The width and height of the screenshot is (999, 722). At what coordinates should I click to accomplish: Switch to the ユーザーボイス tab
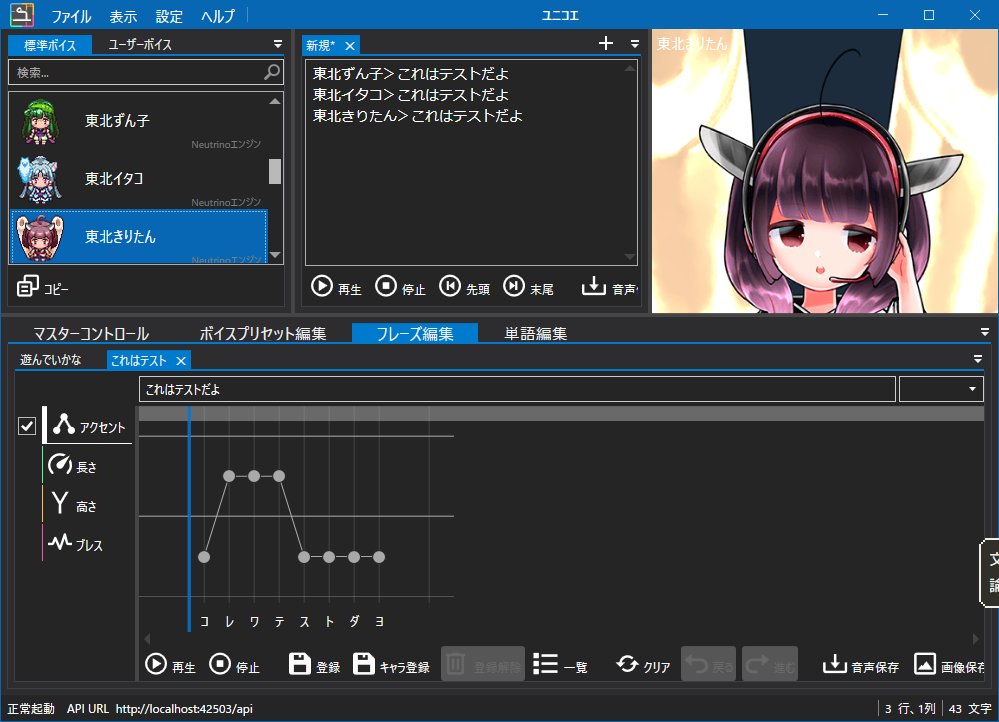pos(140,45)
